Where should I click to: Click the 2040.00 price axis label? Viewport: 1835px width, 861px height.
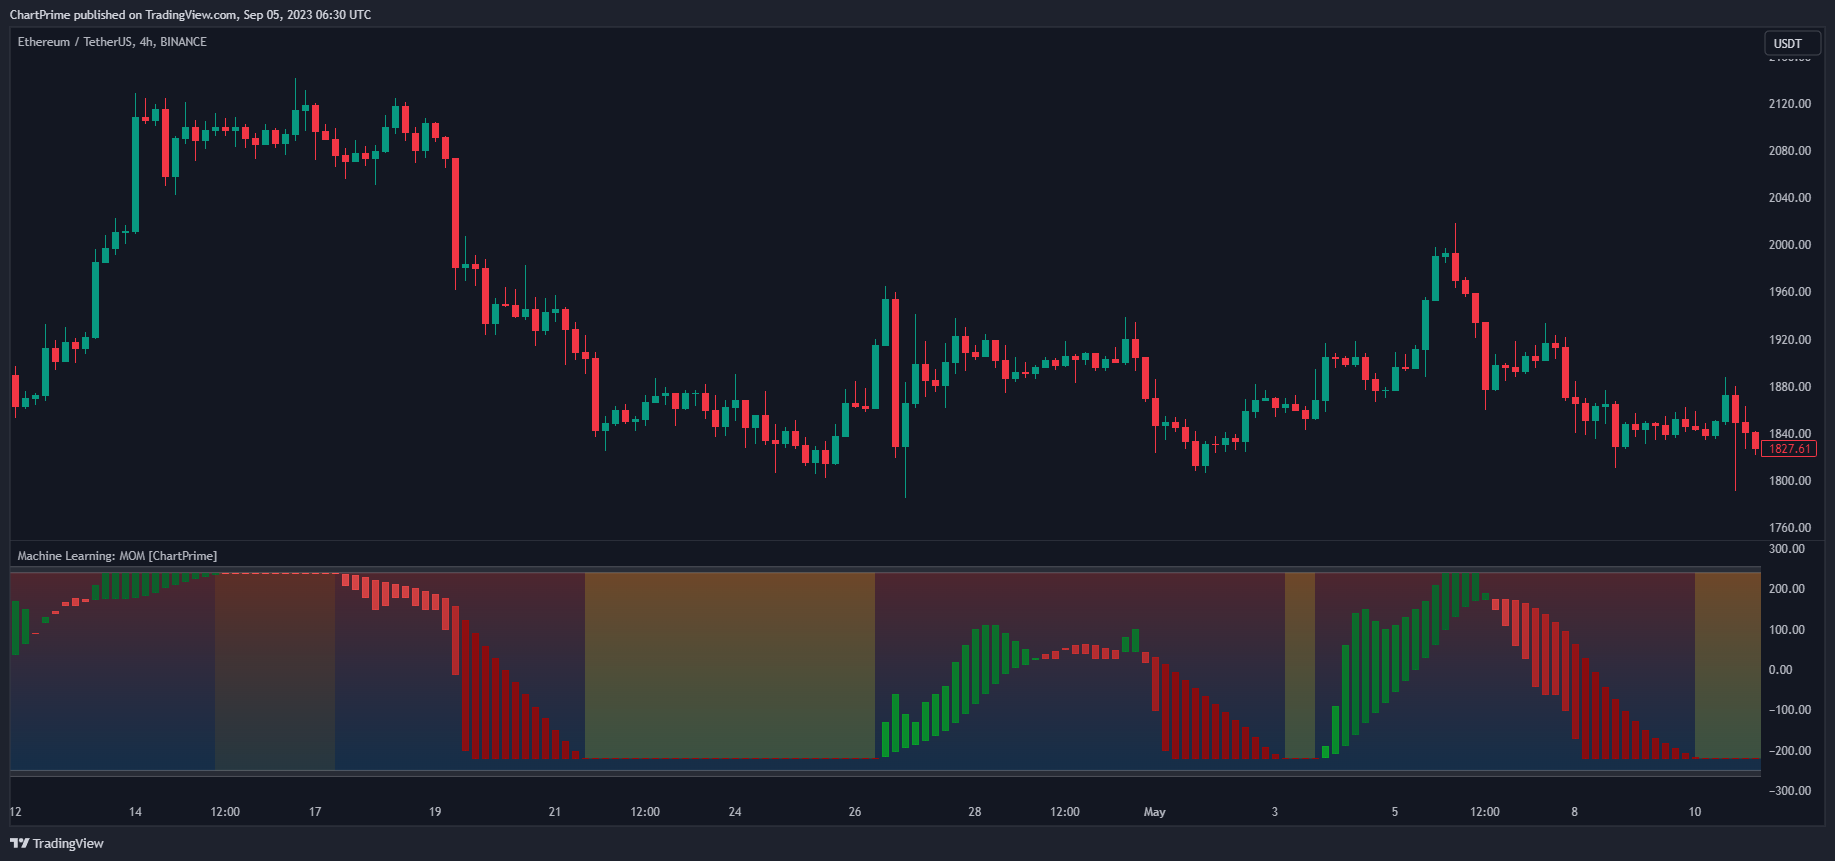click(x=1789, y=198)
